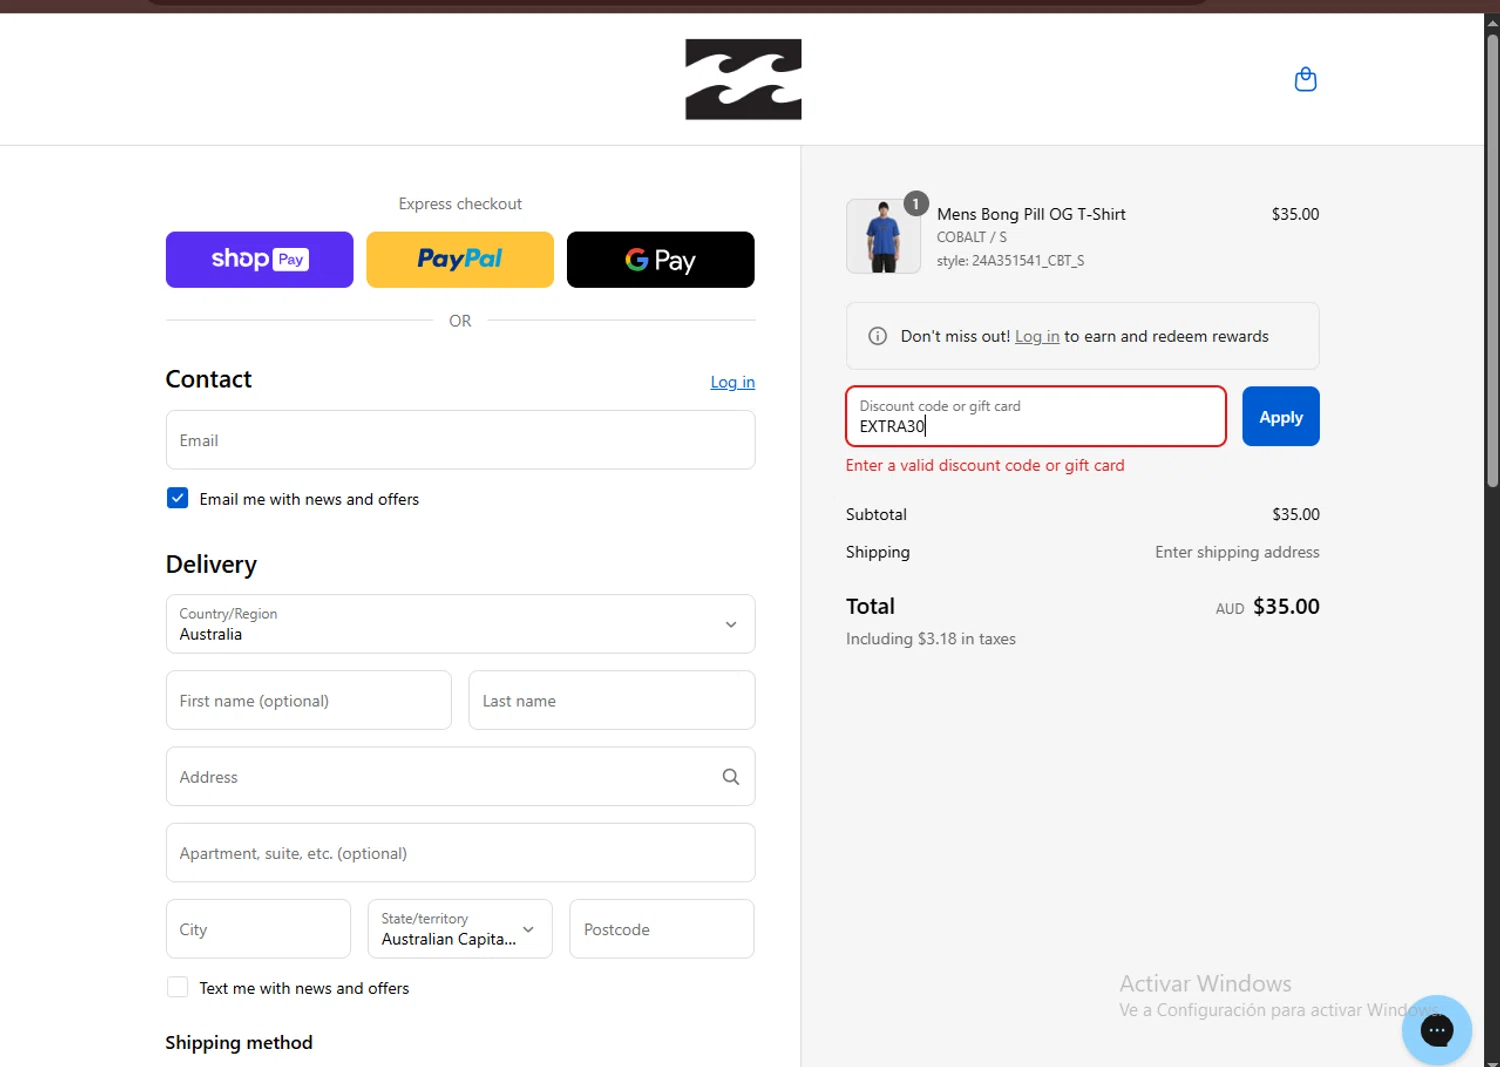The height and width of the screenshot is (1067, 1500).
Task: Follow the Log in link in the rewards notice
Action: point(1037,336)
